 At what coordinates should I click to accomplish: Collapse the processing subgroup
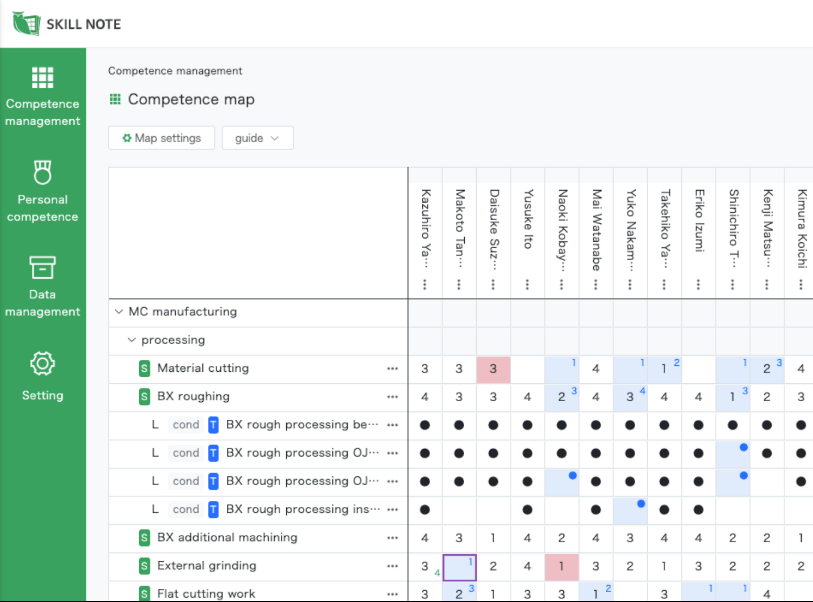click(132, 339)
